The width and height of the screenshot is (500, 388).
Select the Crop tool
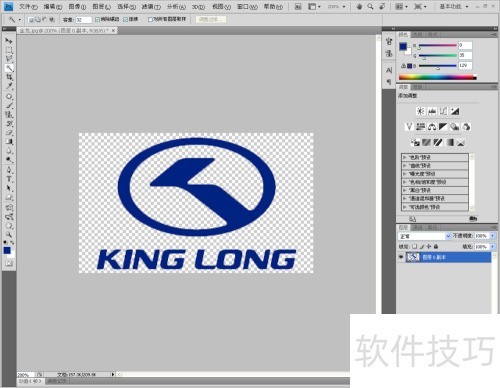coord(9,77)
